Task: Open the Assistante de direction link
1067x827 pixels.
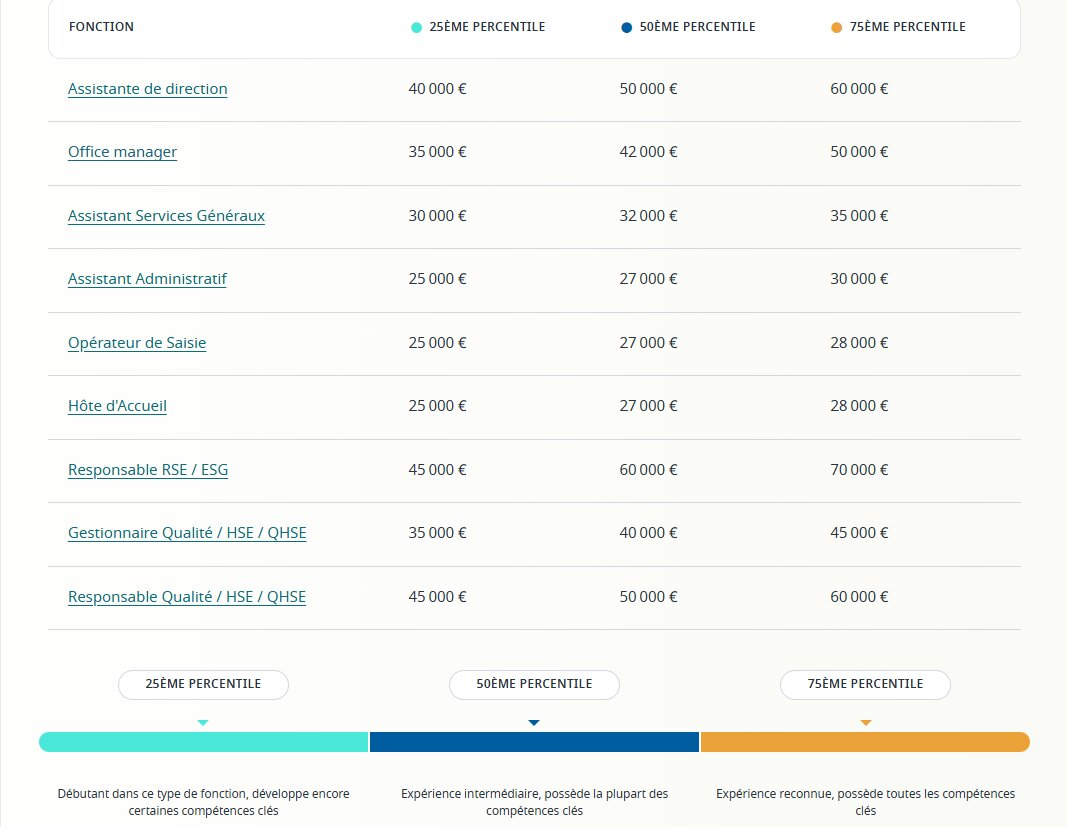Action: [x=147, y=89]
